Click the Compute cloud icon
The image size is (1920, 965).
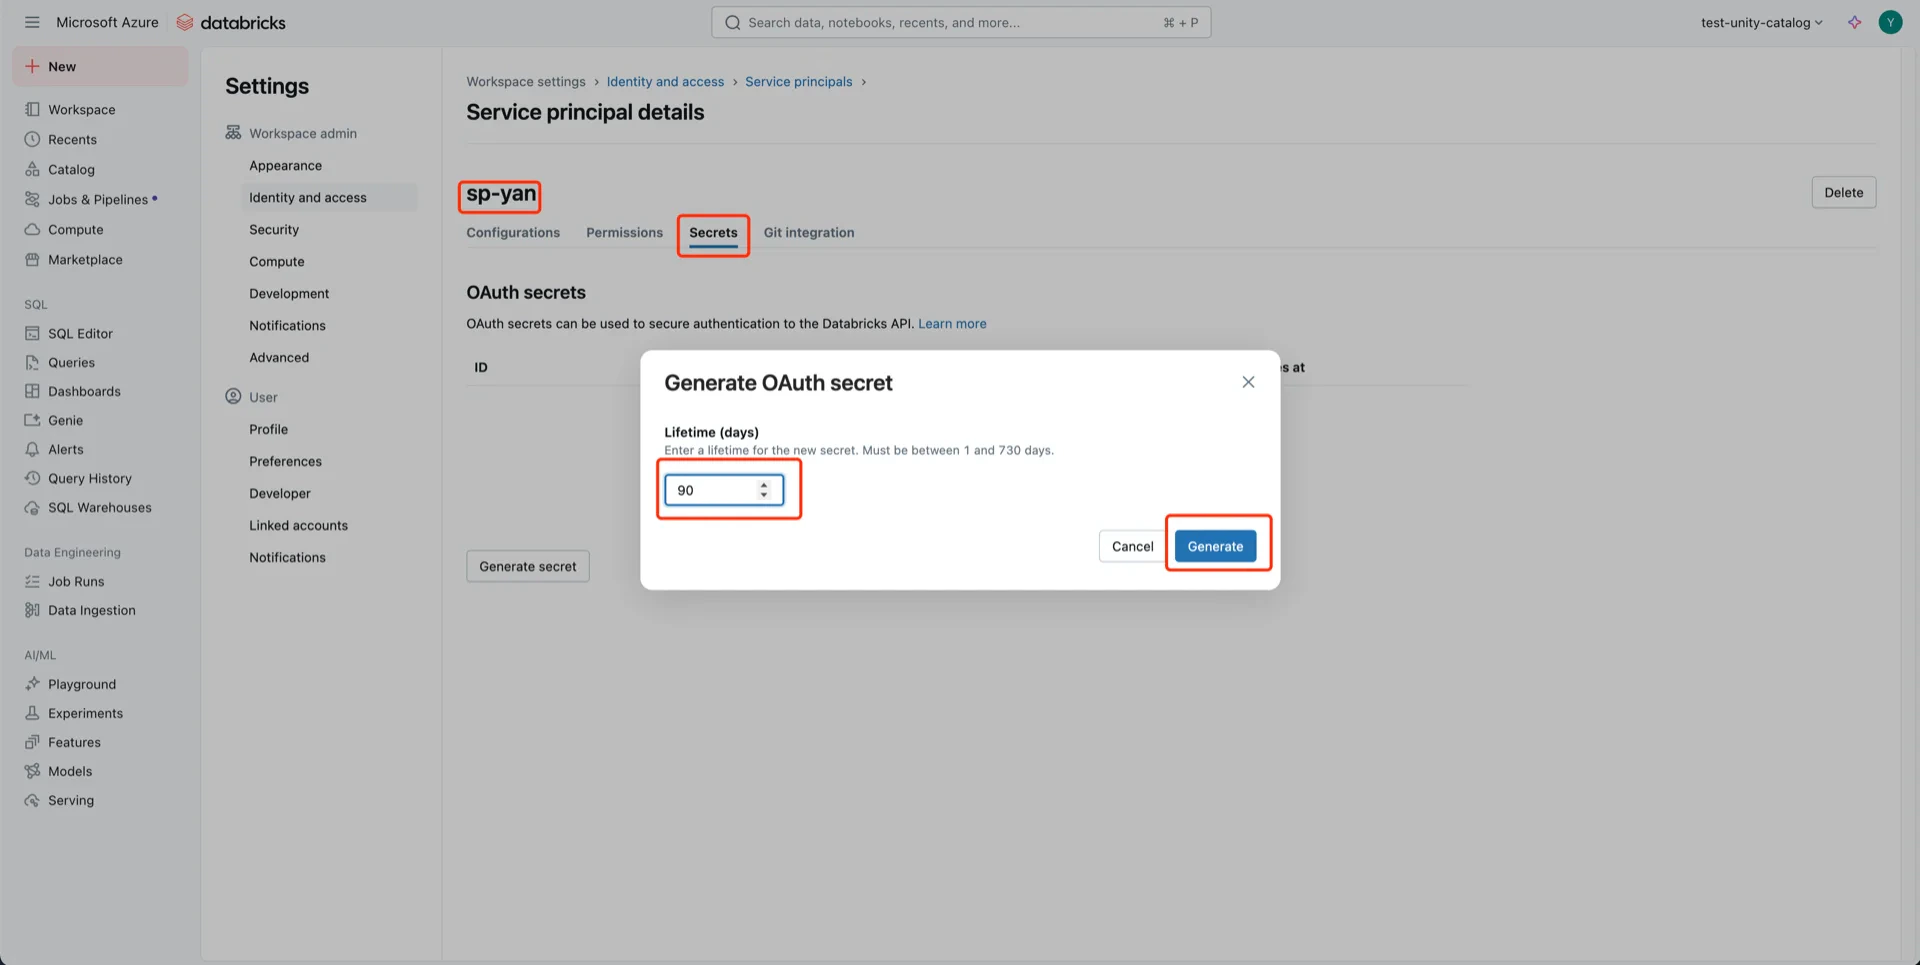tap(33, 229)
